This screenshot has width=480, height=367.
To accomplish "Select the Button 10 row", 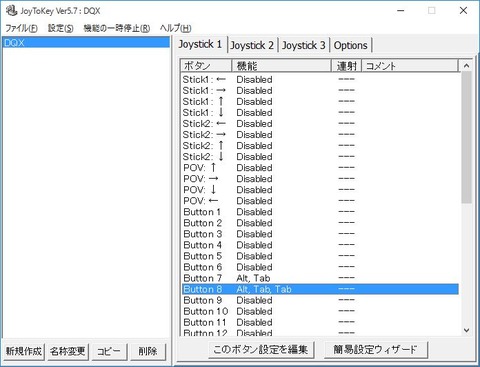I will 320,311.
